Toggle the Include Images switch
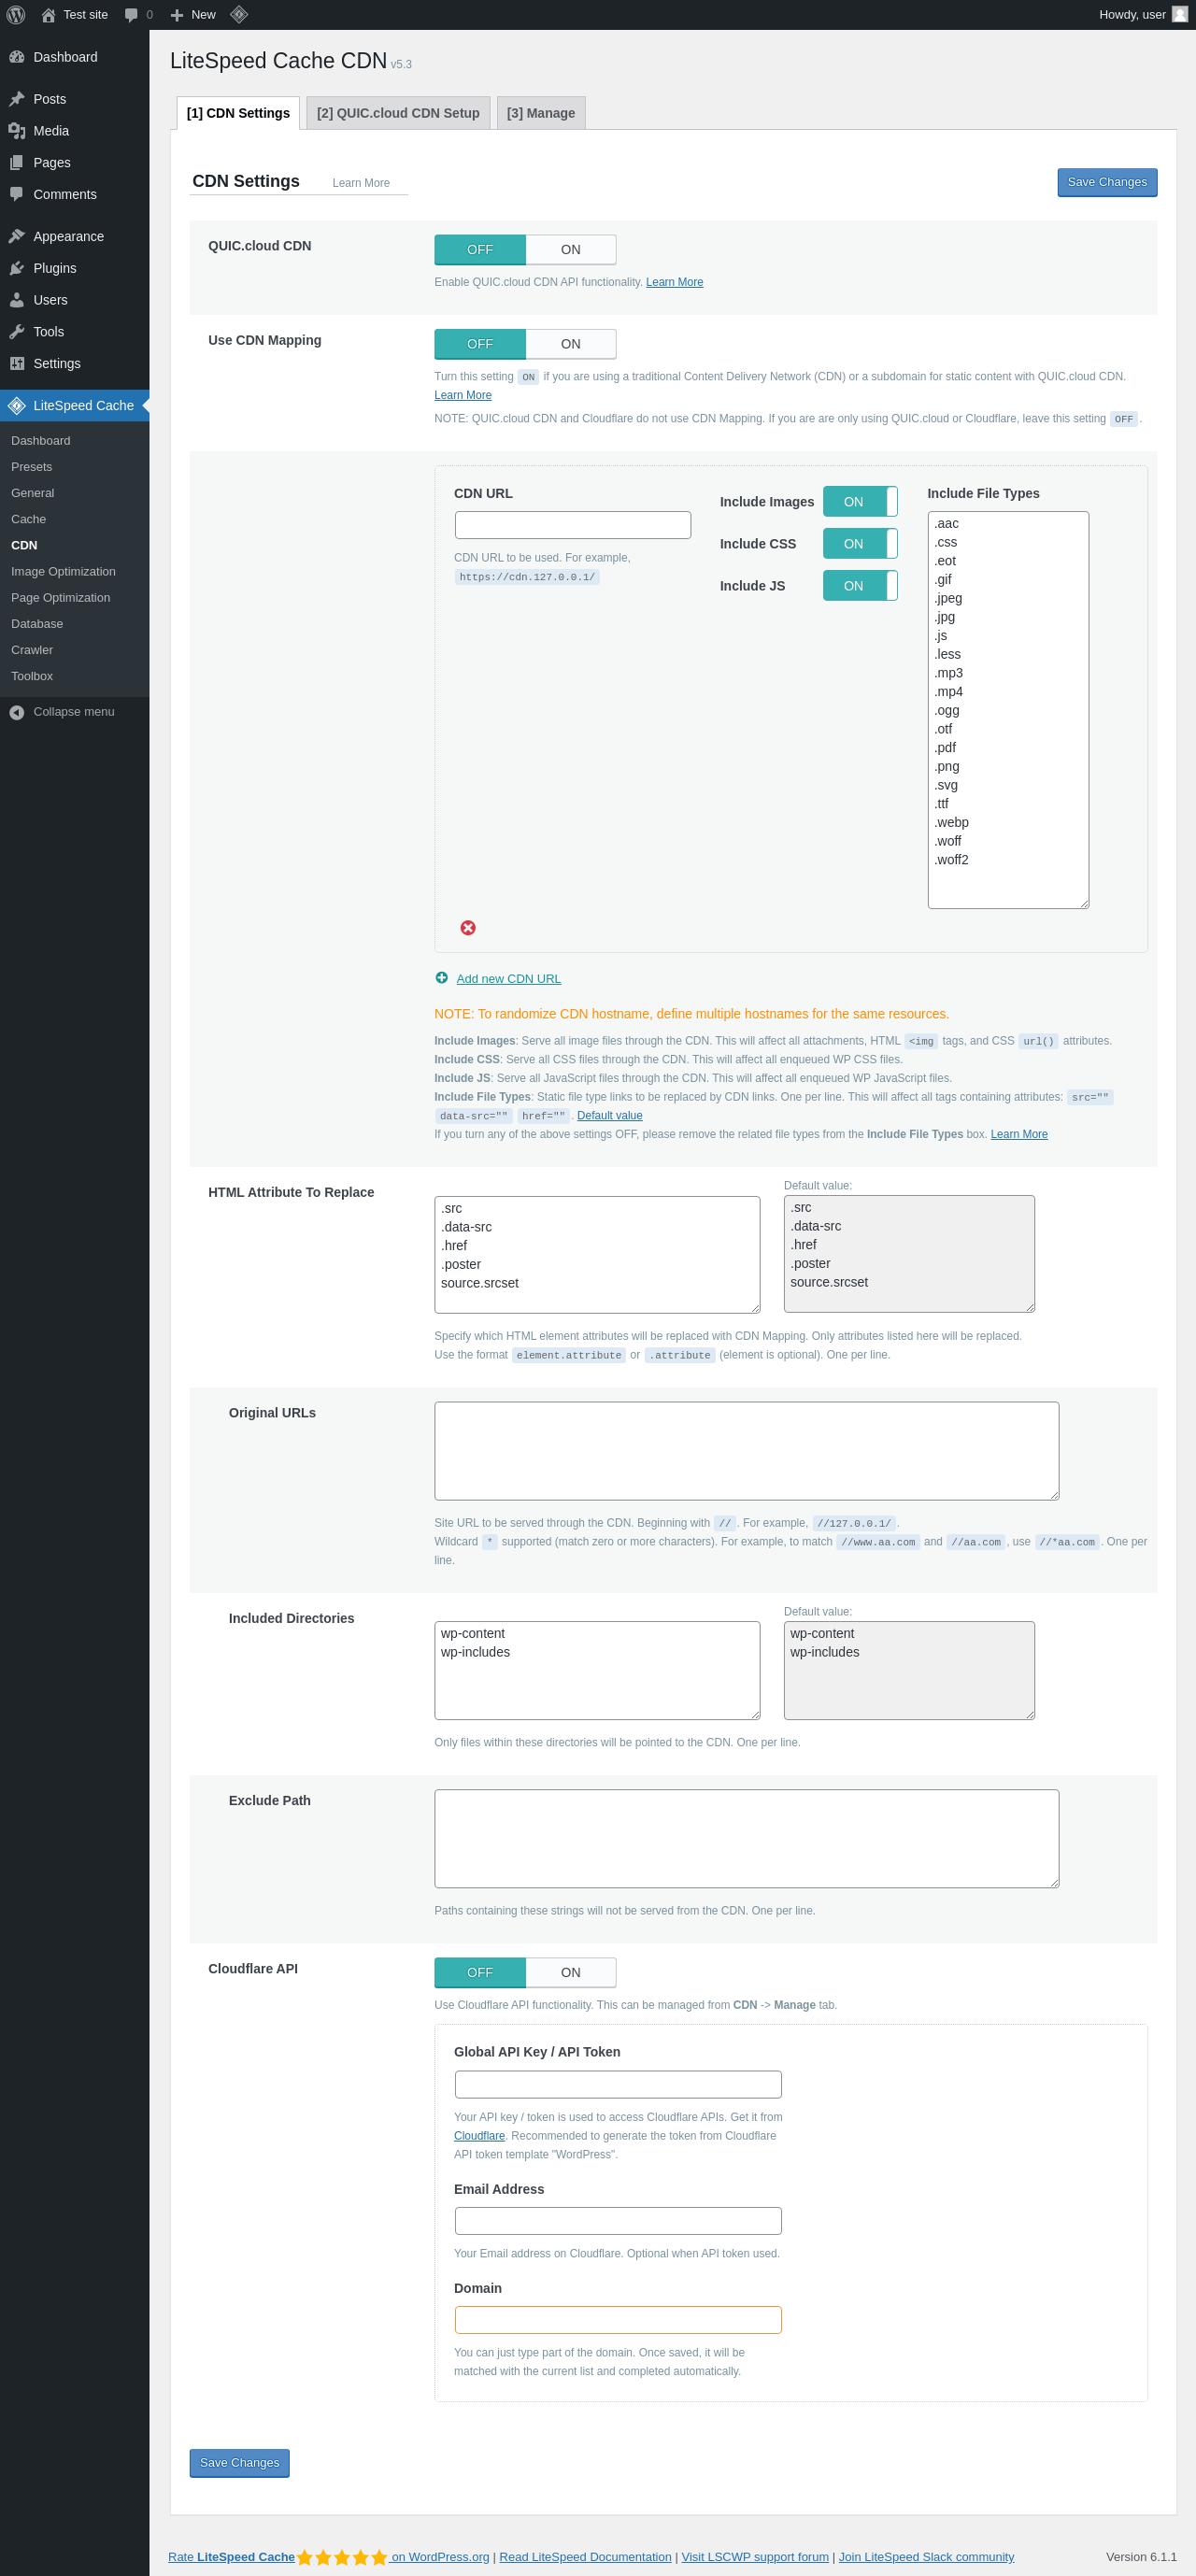Viewport: 1196px width, 2576px height. [x=860, y=502]
